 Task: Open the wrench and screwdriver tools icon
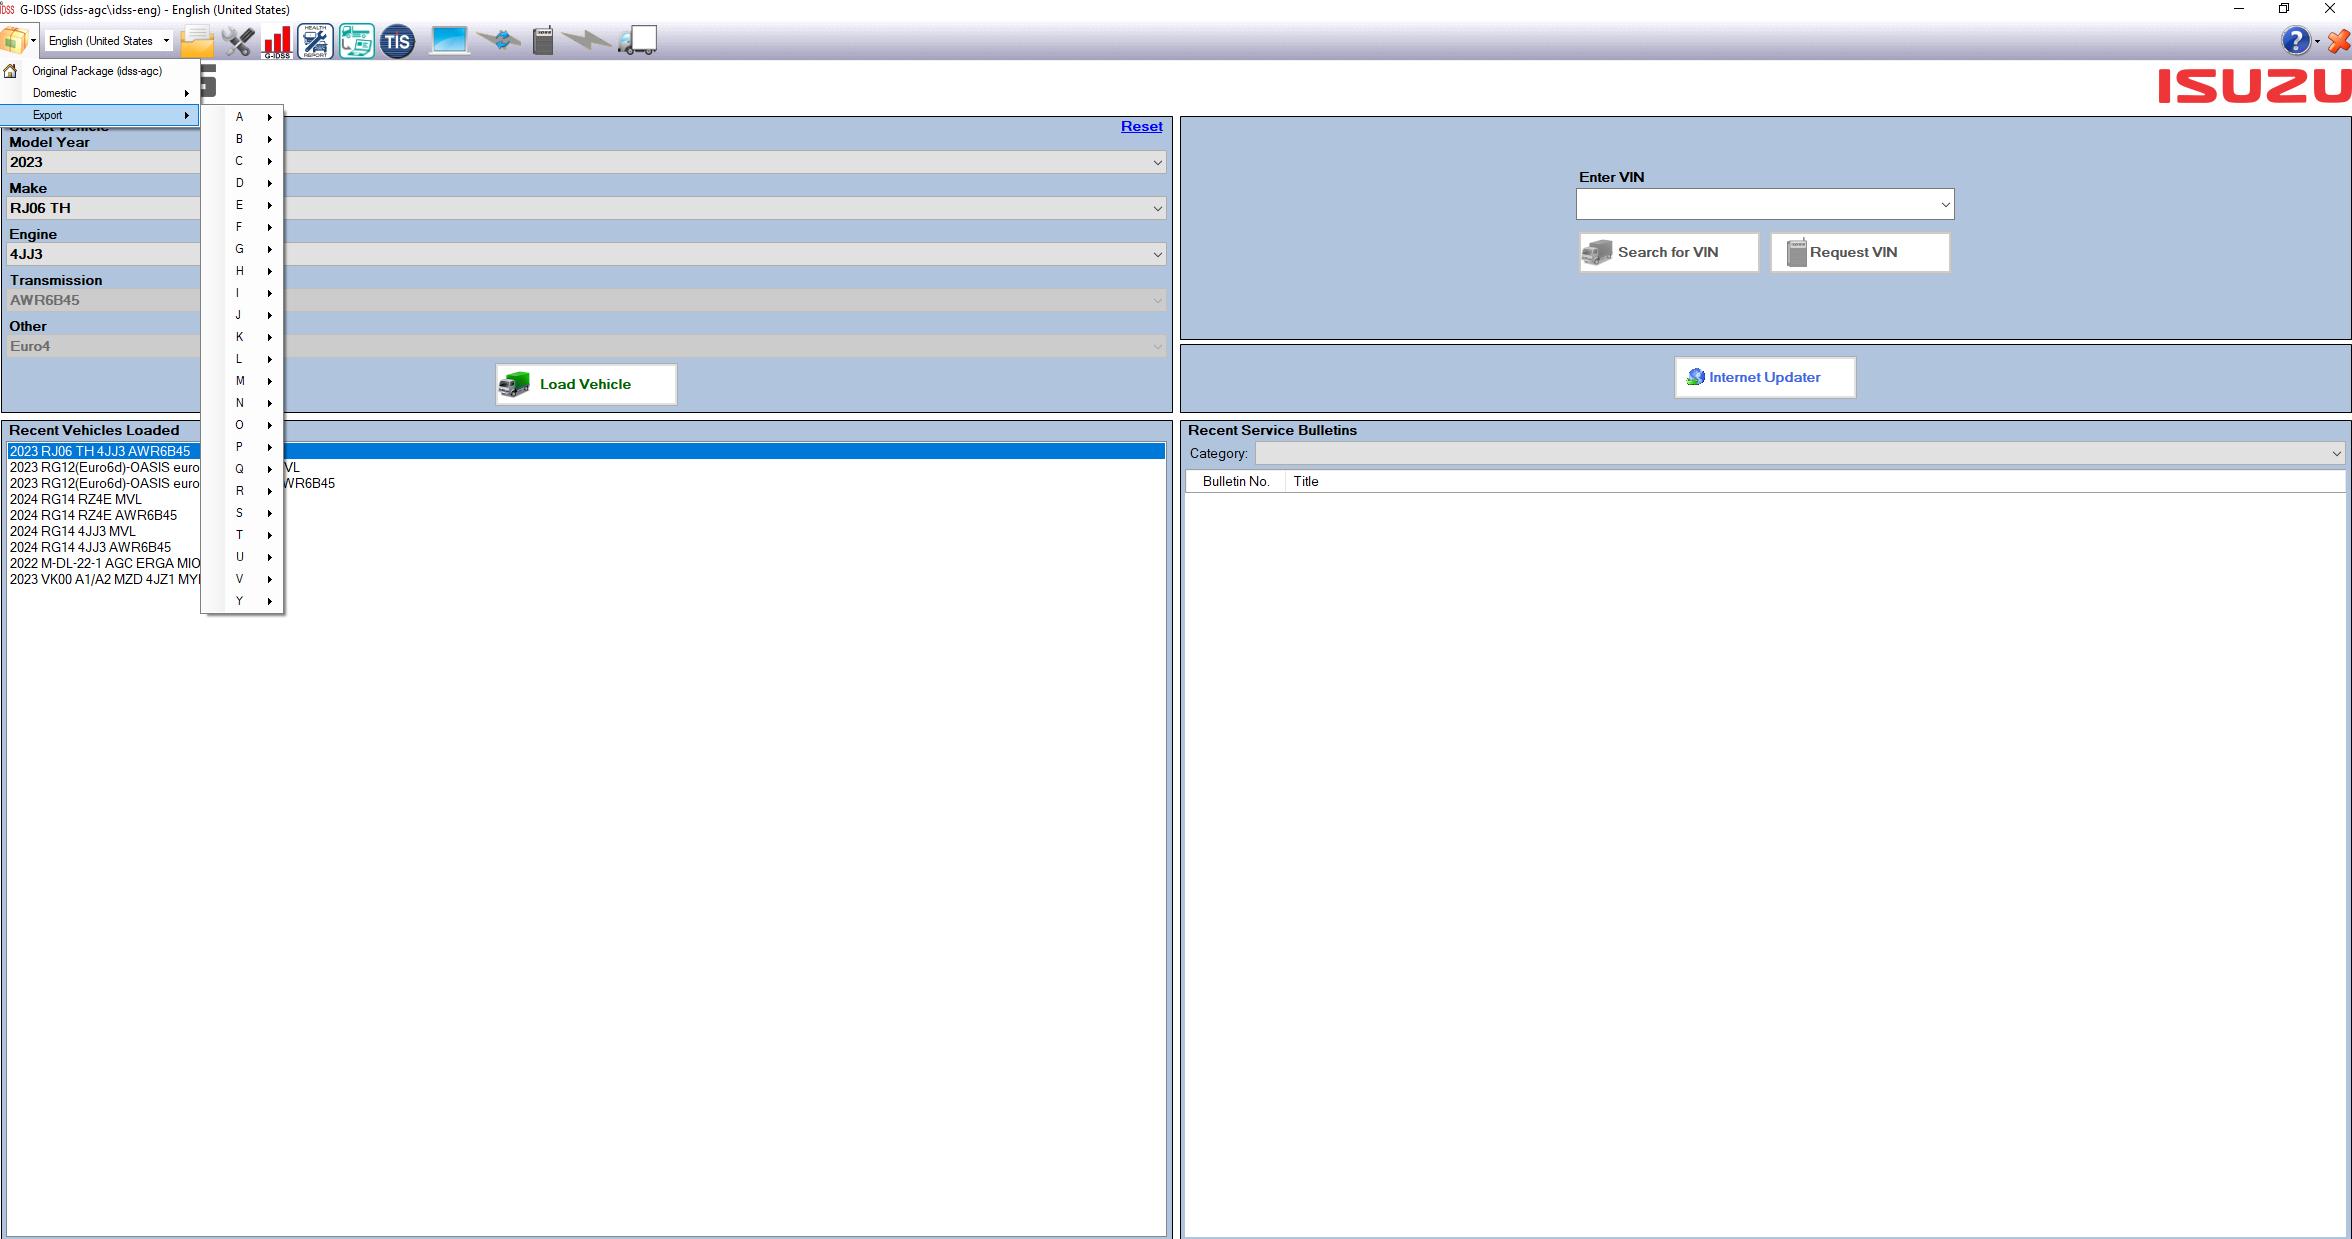pyautogui.click(x=238, y=41)
